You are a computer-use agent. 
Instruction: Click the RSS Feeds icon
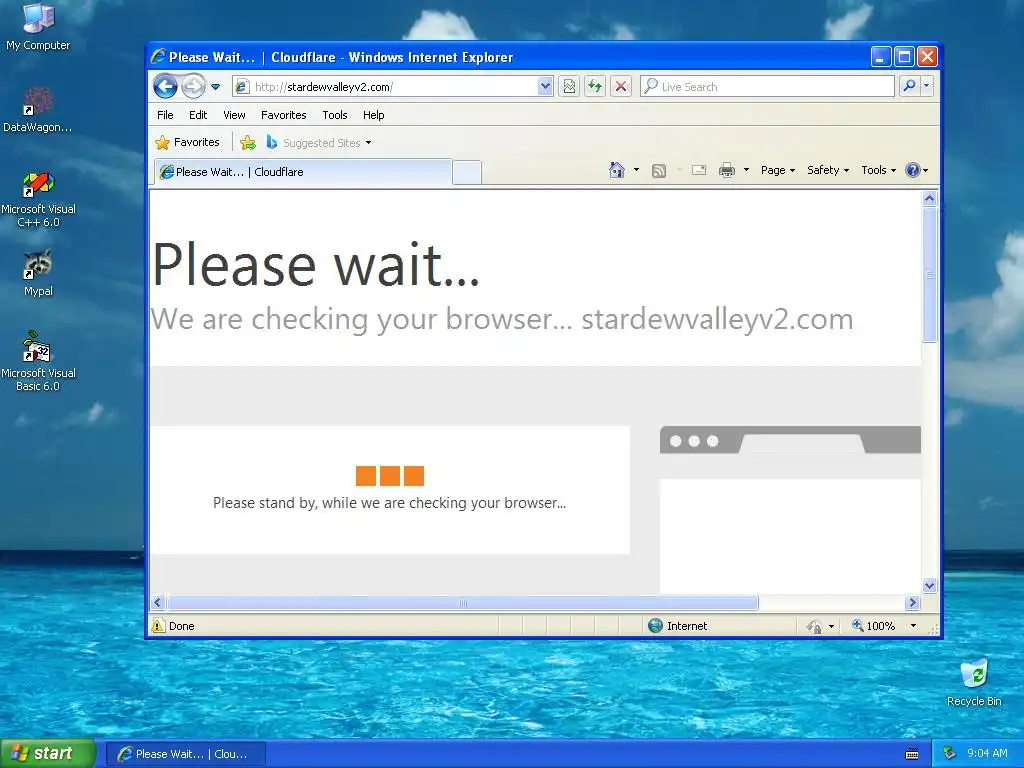659,170
